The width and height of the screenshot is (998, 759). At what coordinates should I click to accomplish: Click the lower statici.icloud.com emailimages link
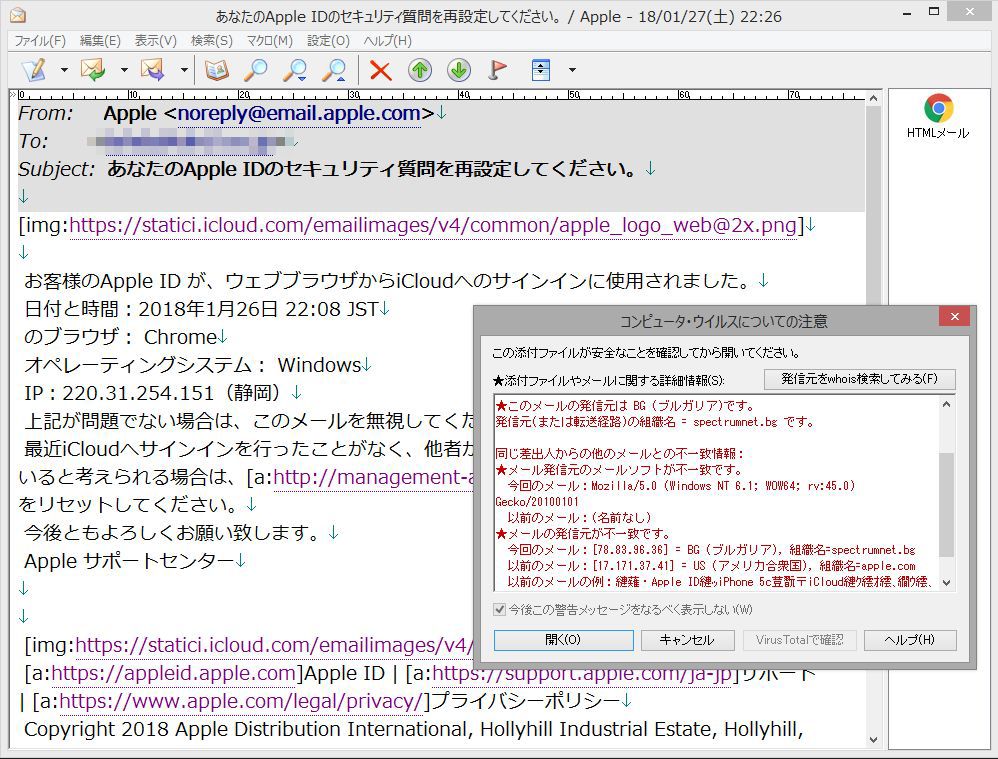pos(274,645)
